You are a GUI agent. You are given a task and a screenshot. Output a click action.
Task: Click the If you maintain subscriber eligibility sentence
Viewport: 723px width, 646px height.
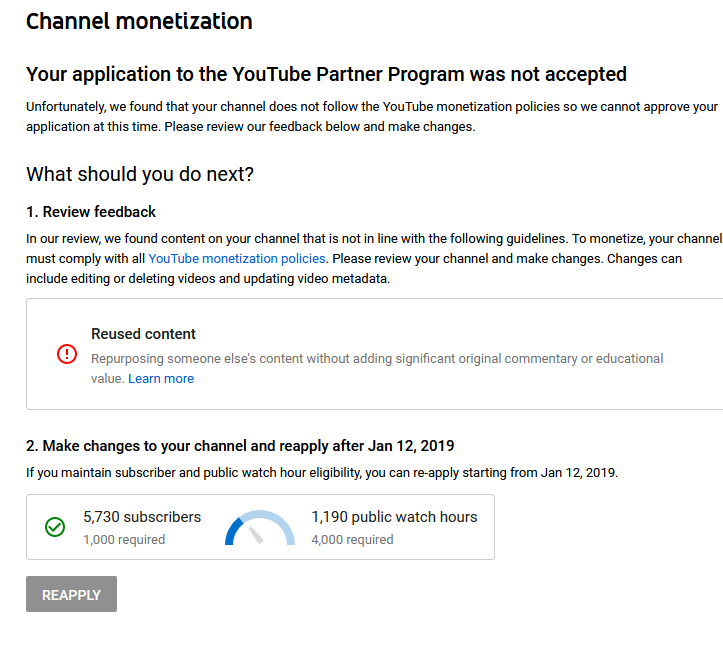pyautogui.click(x=321, y=472)
